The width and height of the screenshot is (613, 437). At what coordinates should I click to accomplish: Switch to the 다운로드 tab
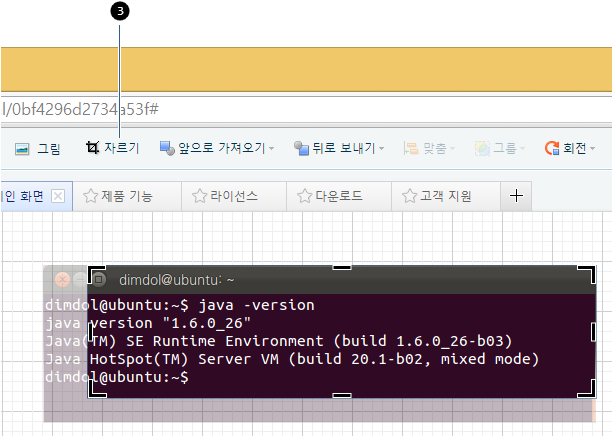(339, 196)
